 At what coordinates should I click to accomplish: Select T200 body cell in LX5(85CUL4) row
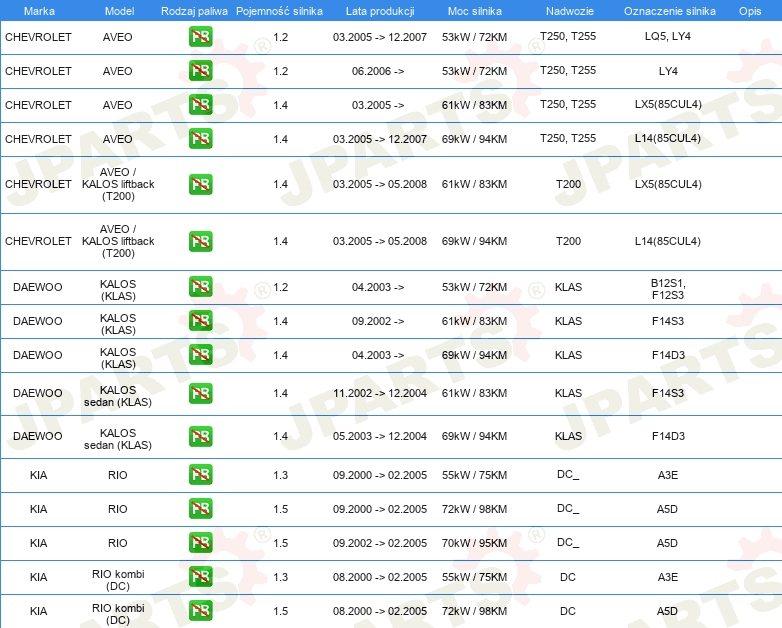568,184
